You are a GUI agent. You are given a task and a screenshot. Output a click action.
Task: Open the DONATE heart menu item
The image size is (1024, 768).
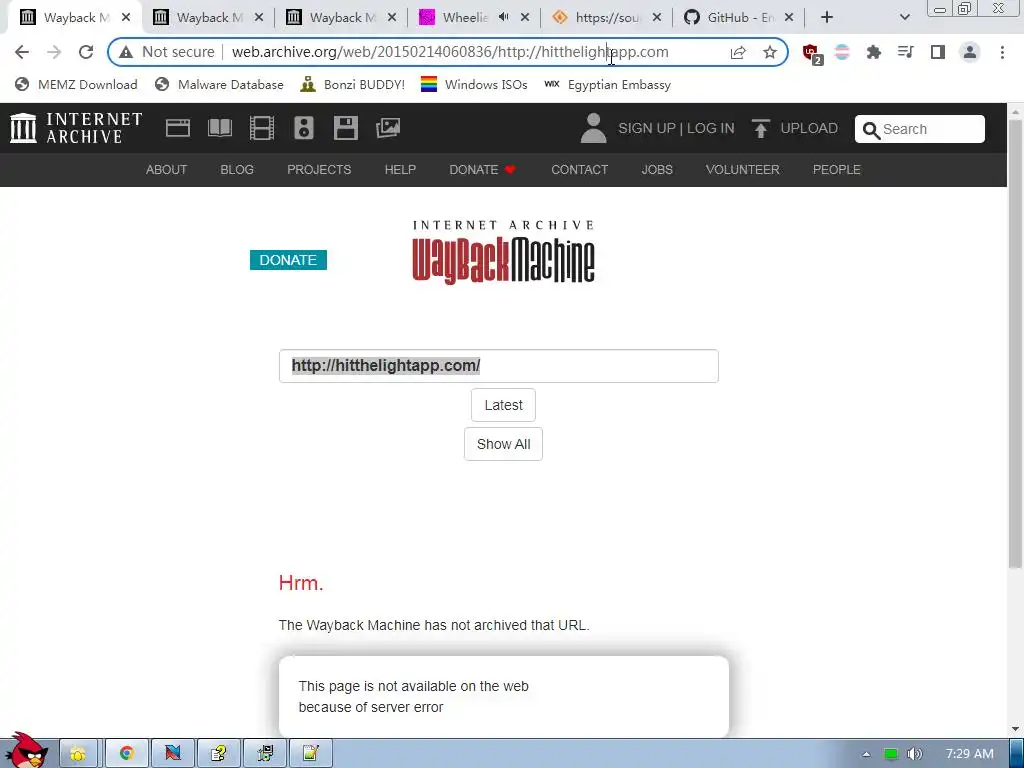pyautogui.click(x=483, y=170)
